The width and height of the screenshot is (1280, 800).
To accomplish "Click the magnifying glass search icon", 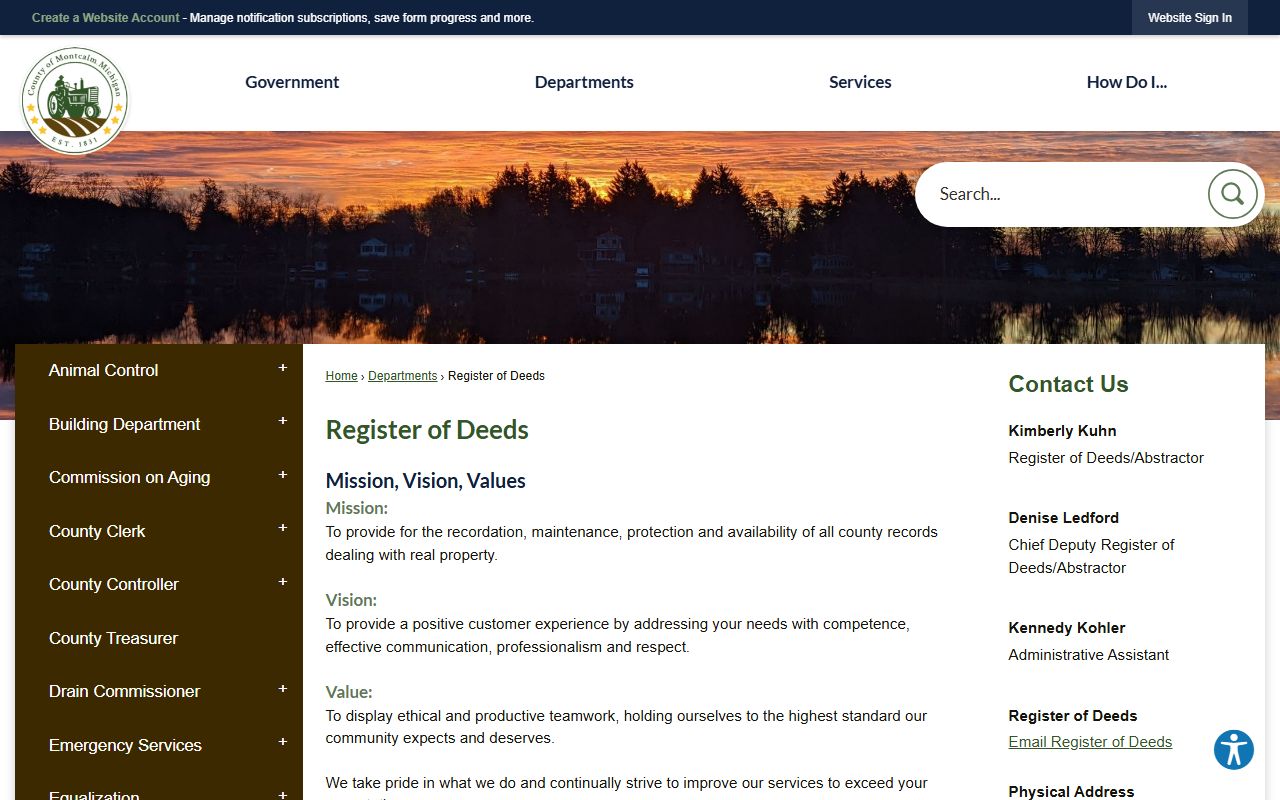I will (x=1232, y=194).
